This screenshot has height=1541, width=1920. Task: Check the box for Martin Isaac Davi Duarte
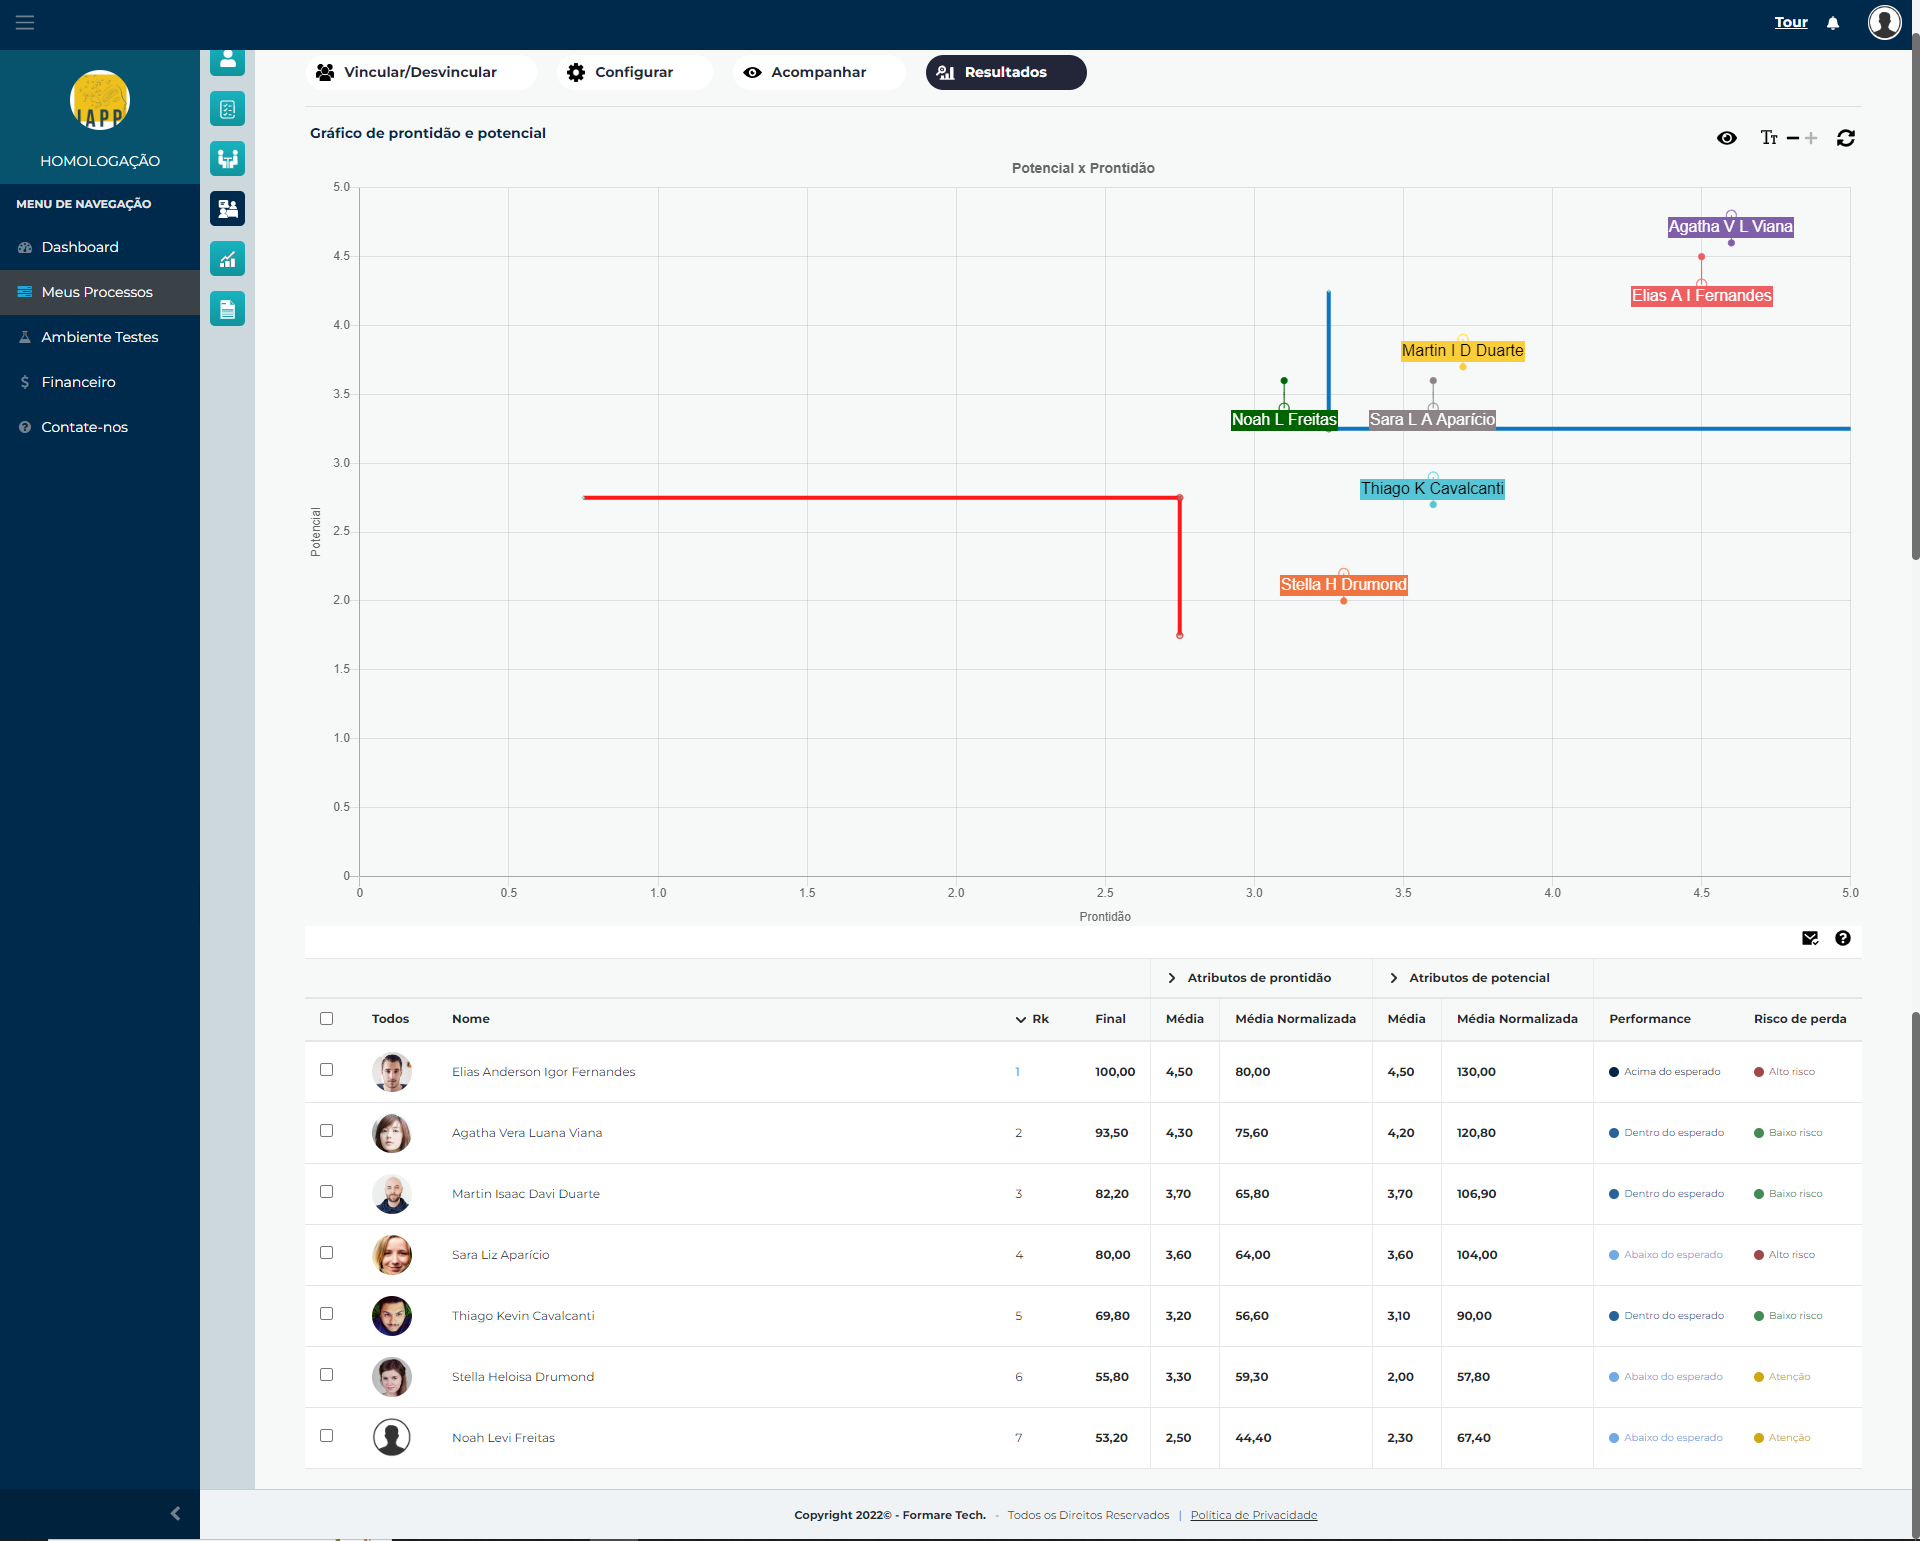coord(326,1191)
